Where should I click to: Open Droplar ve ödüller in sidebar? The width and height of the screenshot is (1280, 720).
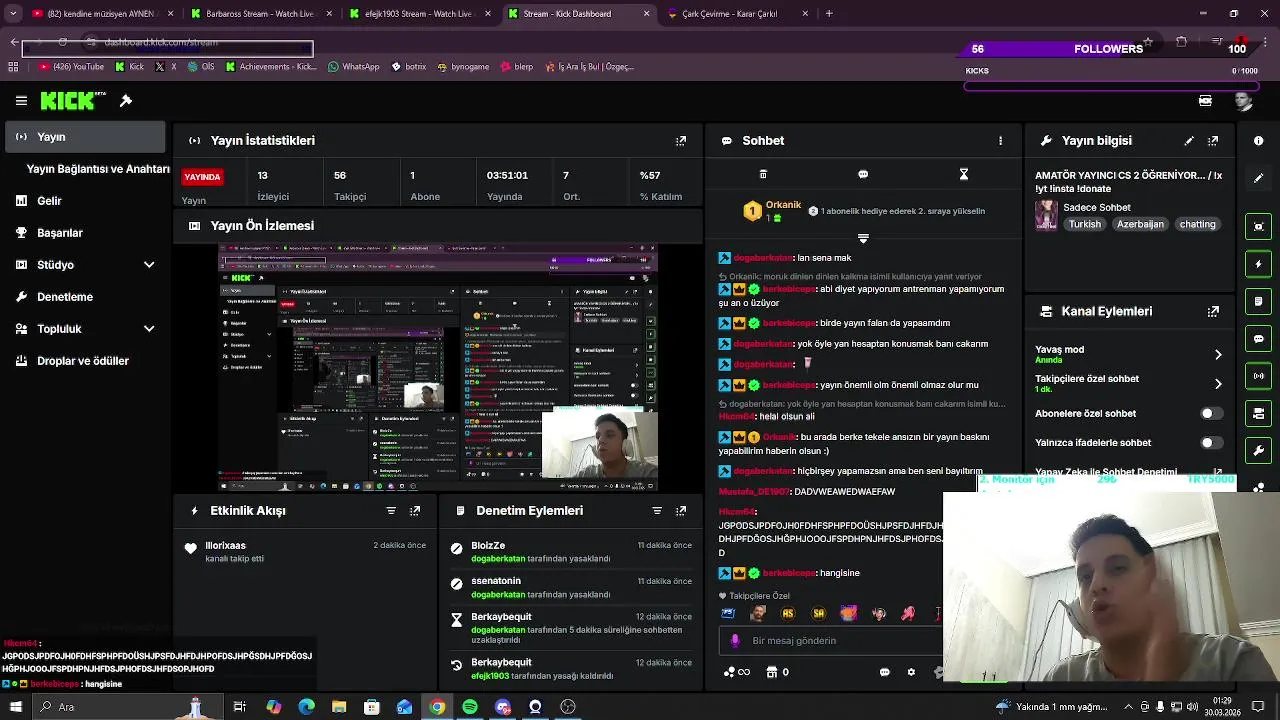tap(85, 361)
